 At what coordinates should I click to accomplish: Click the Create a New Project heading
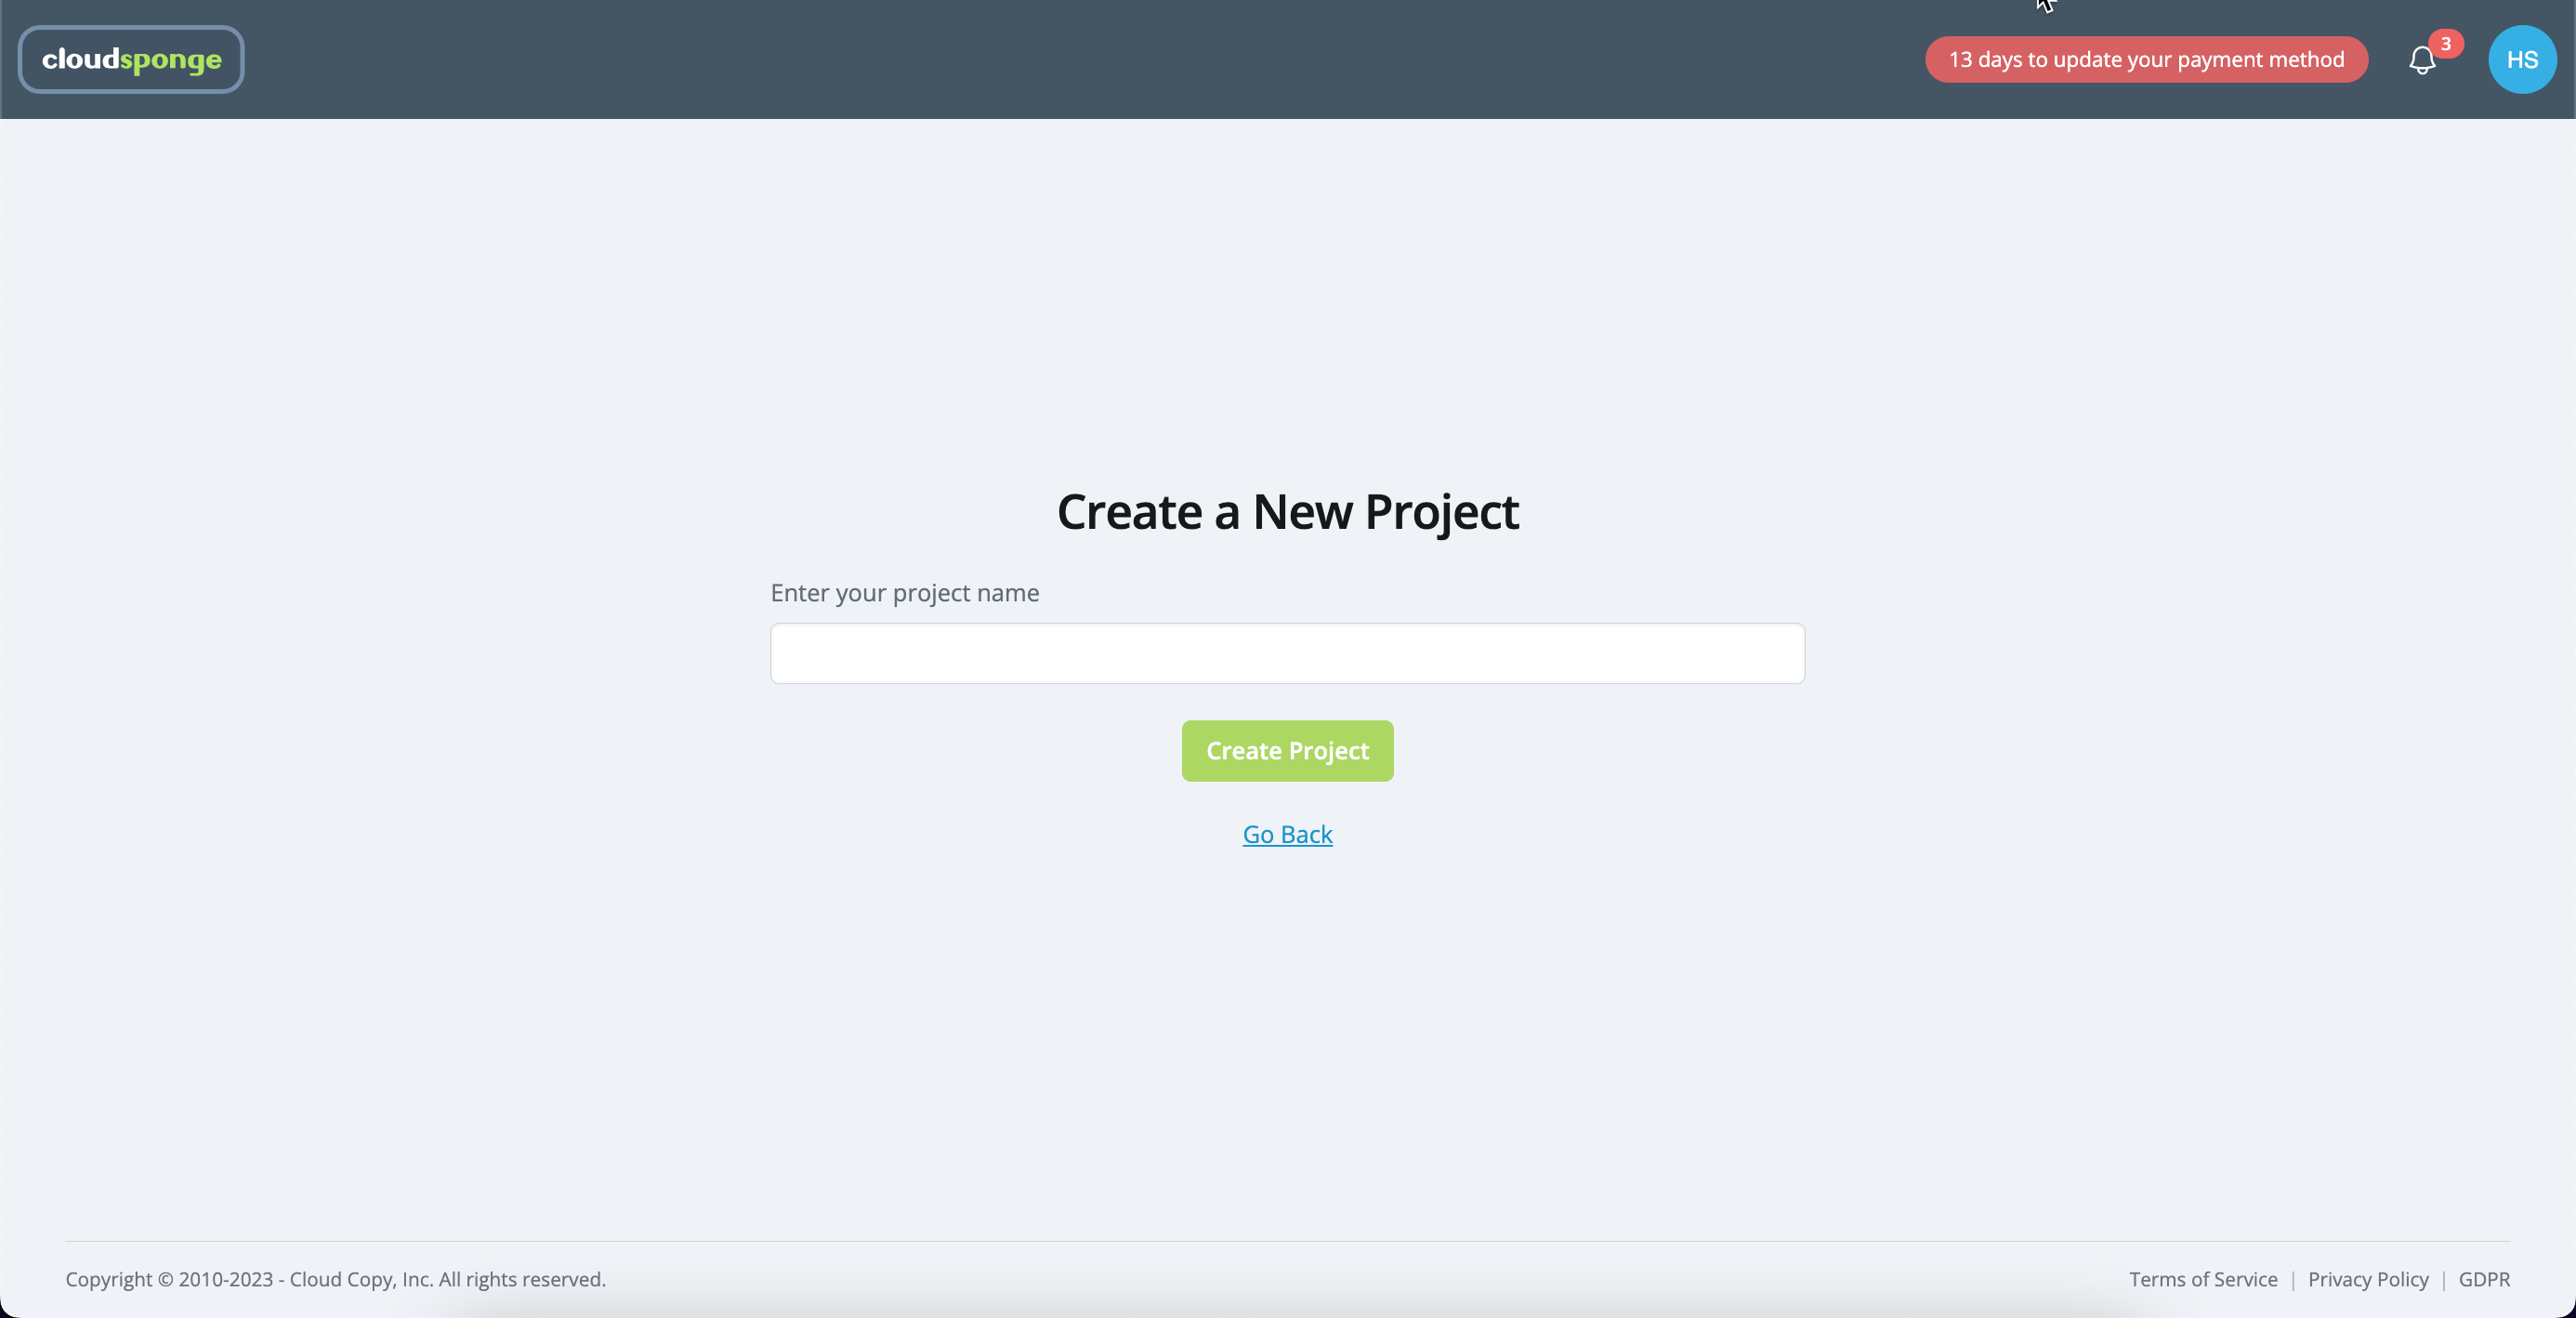click(1287, 512)
